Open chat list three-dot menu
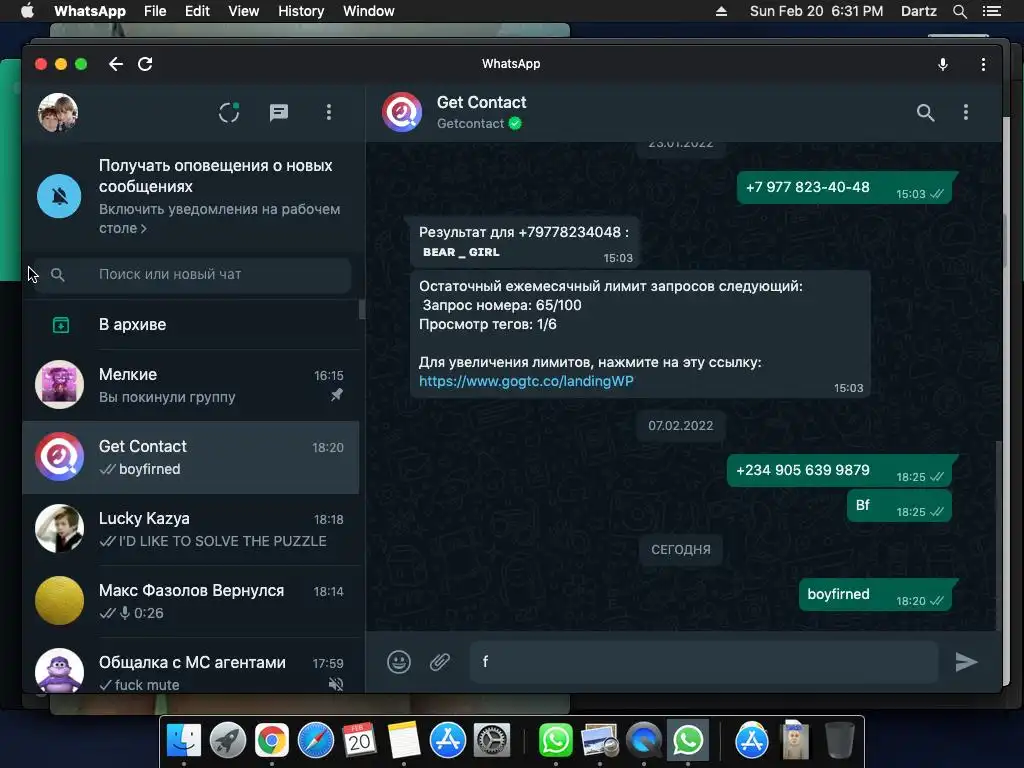The image size is (1024, 768). pos(328,112)
